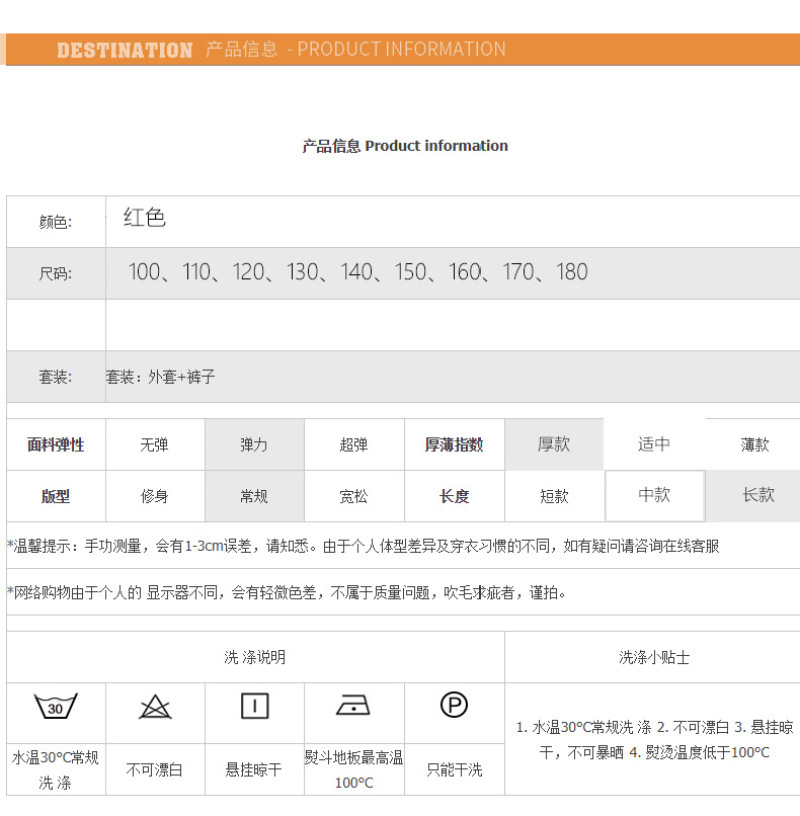Screen dimensions: 800x816
Task: Select the 常规 fit option
Action: point(254,496)
